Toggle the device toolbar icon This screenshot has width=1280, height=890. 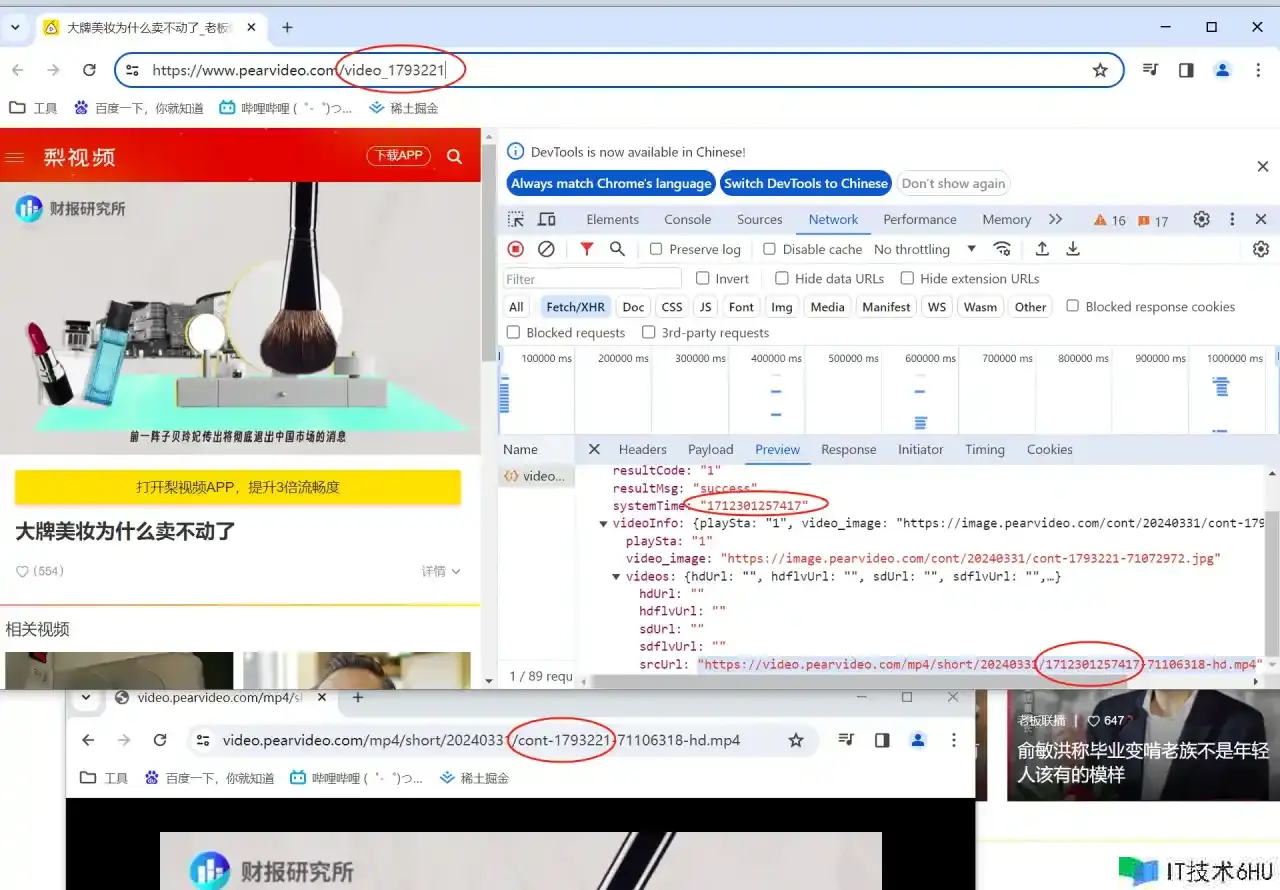(x=547, y=219)
